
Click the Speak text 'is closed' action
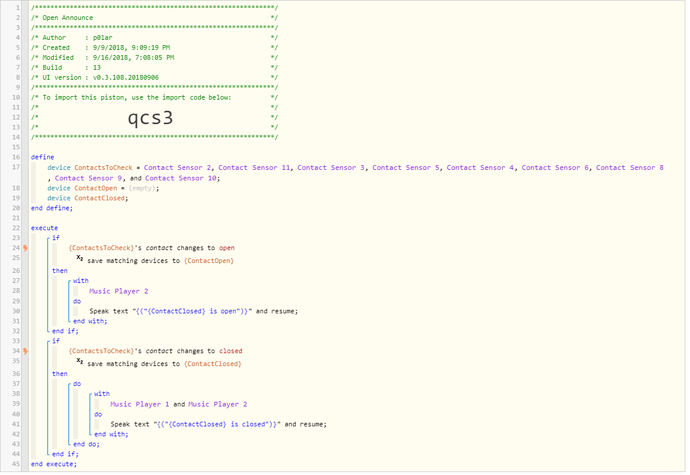[x=218, y=424]
